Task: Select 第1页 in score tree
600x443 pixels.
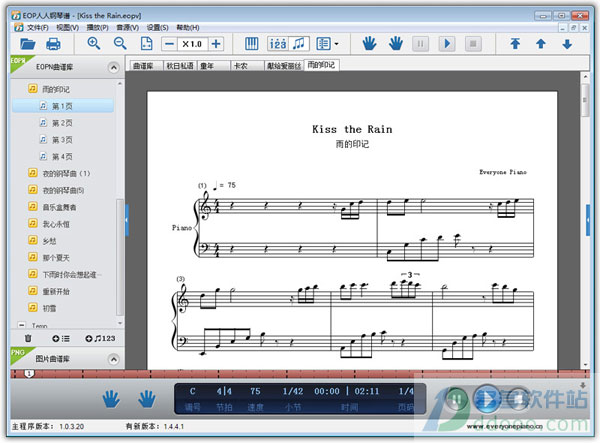Action: 63,106
